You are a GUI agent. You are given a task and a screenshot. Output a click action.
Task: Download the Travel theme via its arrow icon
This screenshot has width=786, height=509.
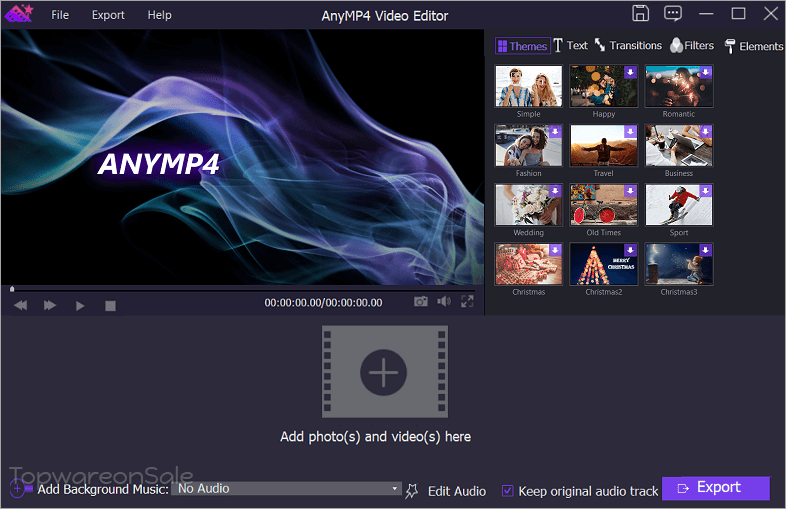coord(630,131)
